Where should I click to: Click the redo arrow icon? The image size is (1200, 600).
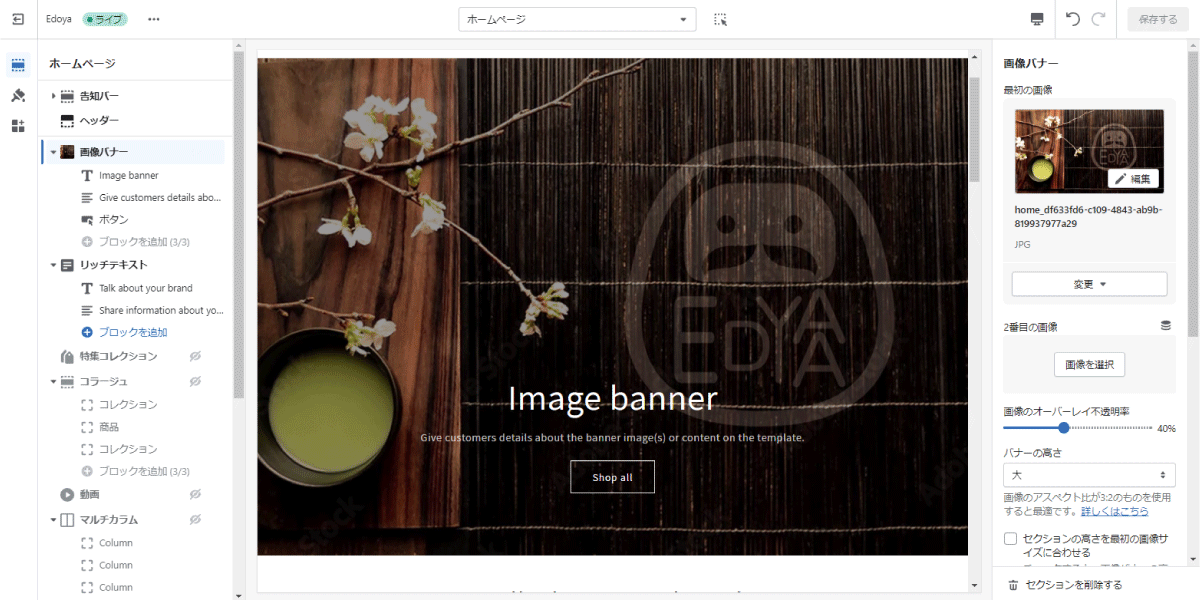tap(1099, 19)
